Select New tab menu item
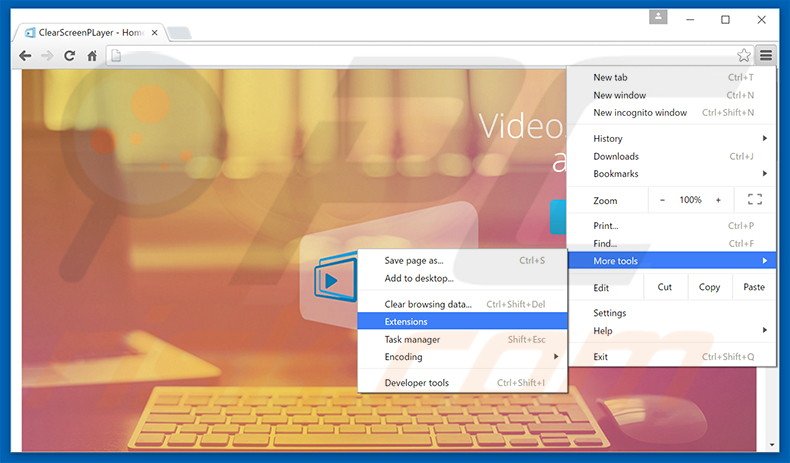This screenshot has width=790, height=463. click(672, 78)
